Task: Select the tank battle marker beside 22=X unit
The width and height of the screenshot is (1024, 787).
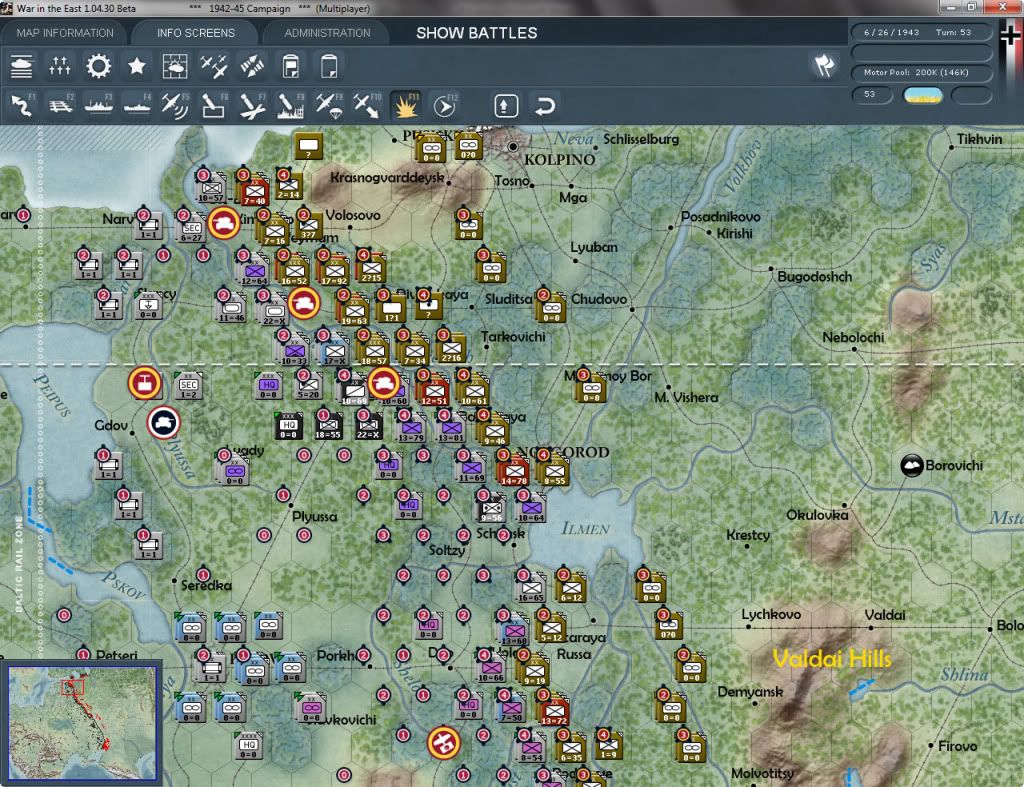Action: pos(304,304)
